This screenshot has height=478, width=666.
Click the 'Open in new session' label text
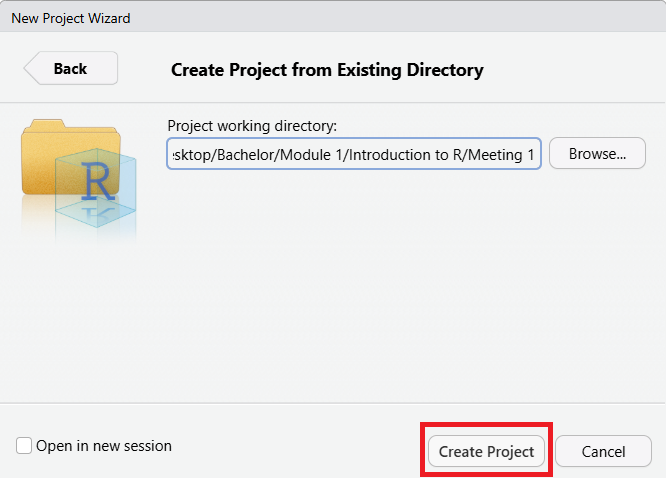[x=104, y=446]
